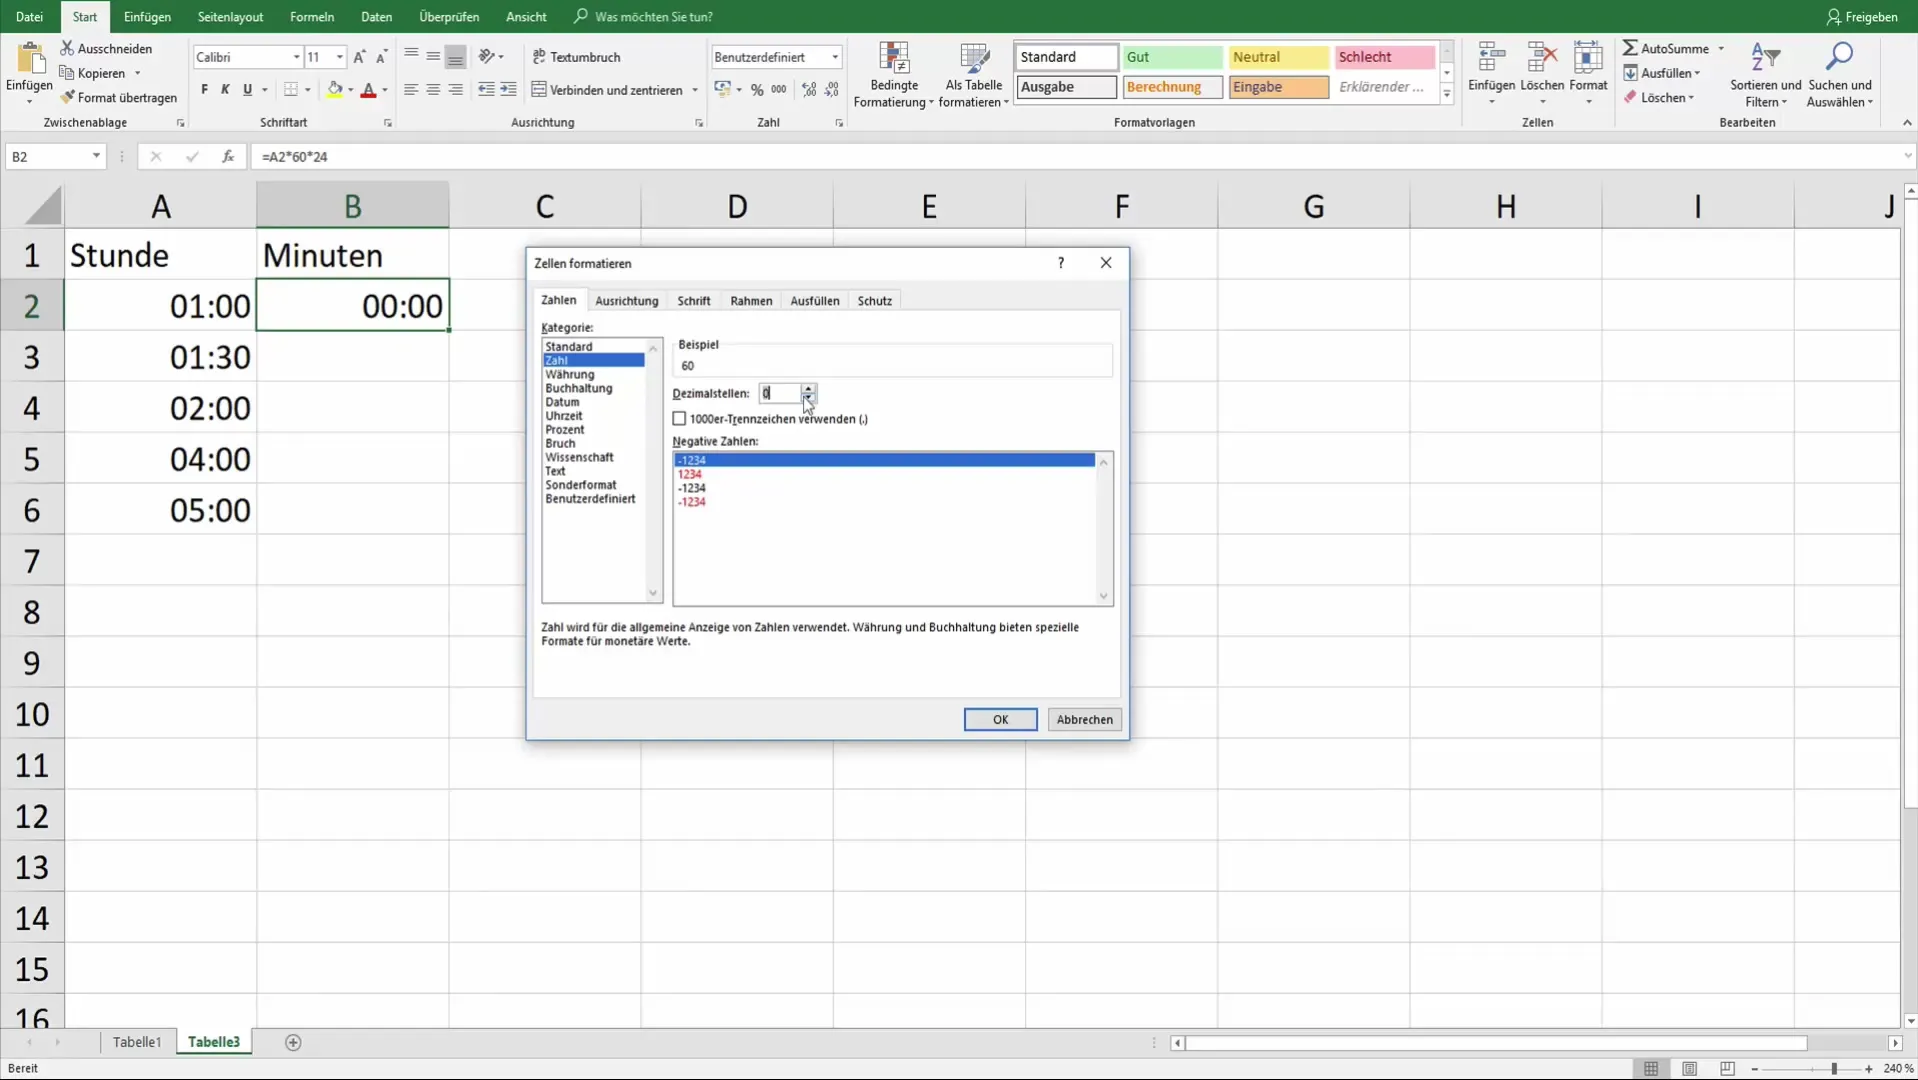Click thousands separator 000 icon

click(779, 90)
